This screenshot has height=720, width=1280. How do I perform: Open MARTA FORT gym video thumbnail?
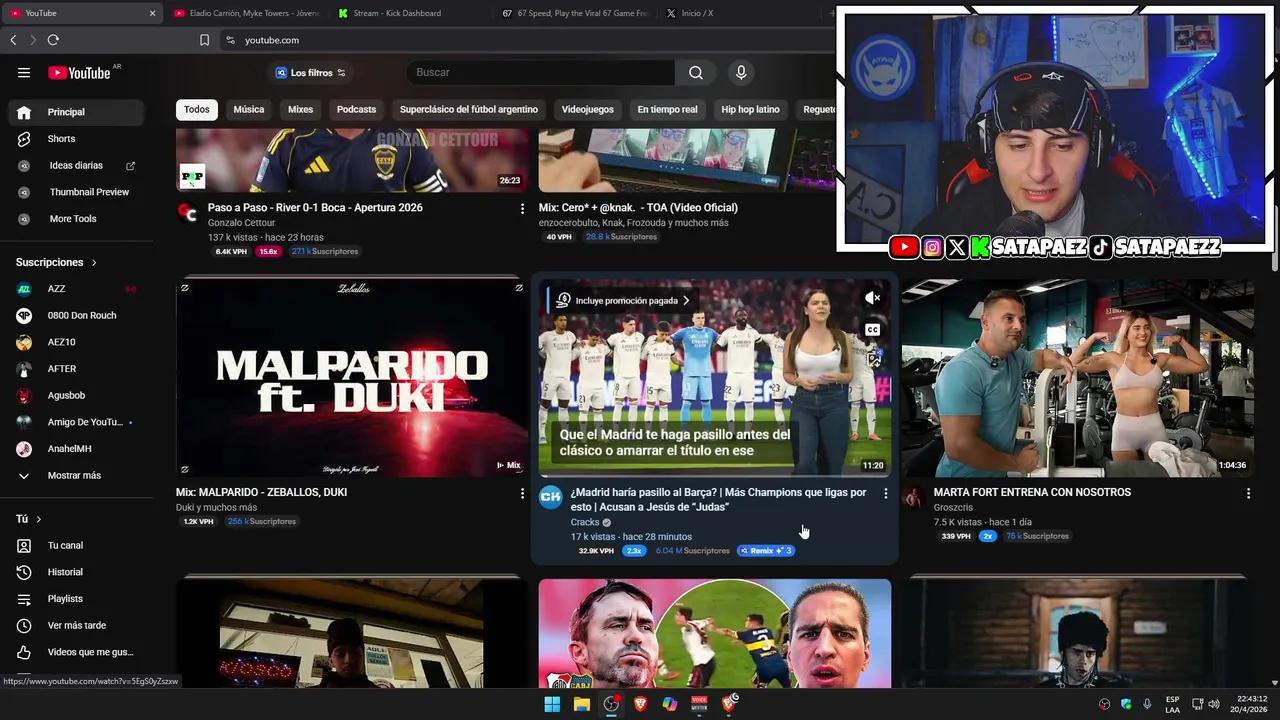(x=1078, y=378)
